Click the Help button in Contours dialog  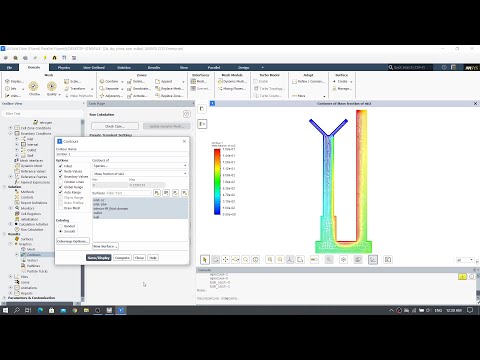point(153,258)
